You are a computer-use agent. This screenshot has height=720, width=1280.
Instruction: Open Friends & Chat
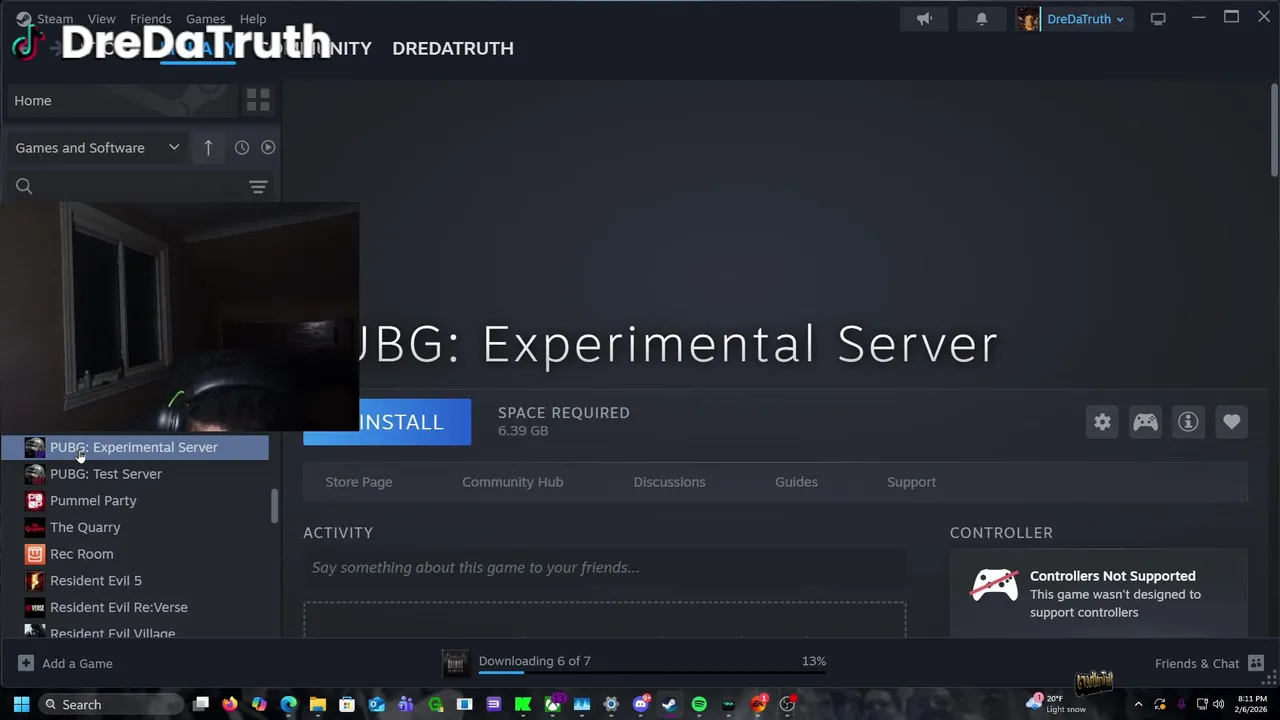point(1209,664)
